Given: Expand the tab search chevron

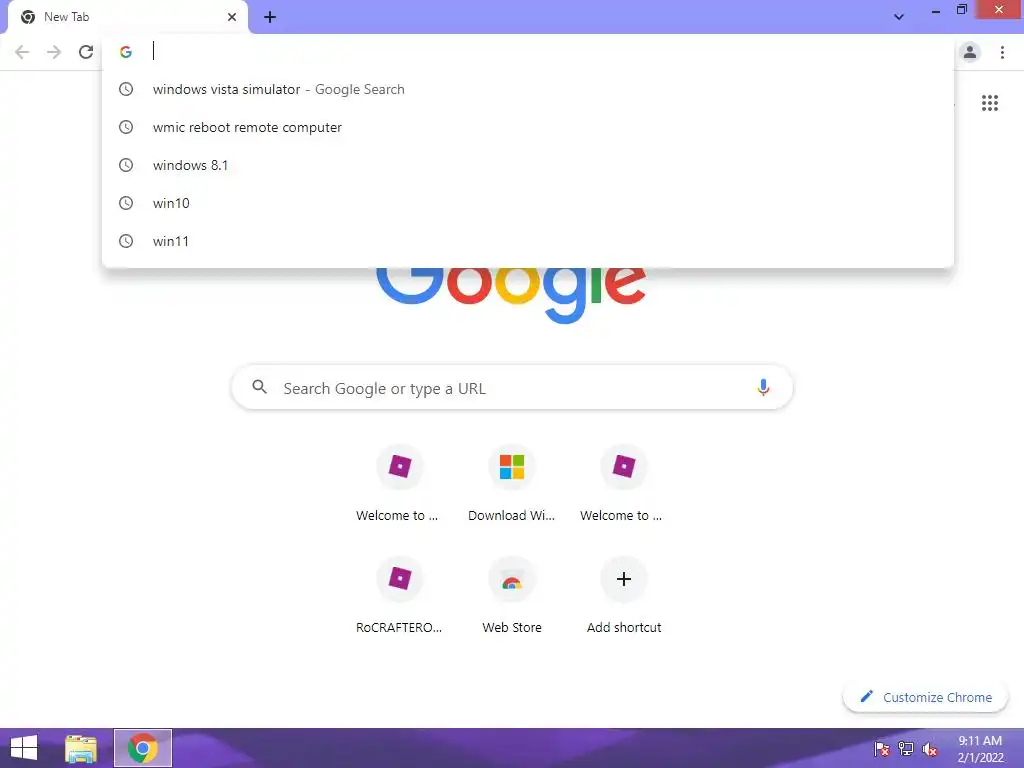Looking at the screenshot, I should pyautogui.click(x=899, y=17).
